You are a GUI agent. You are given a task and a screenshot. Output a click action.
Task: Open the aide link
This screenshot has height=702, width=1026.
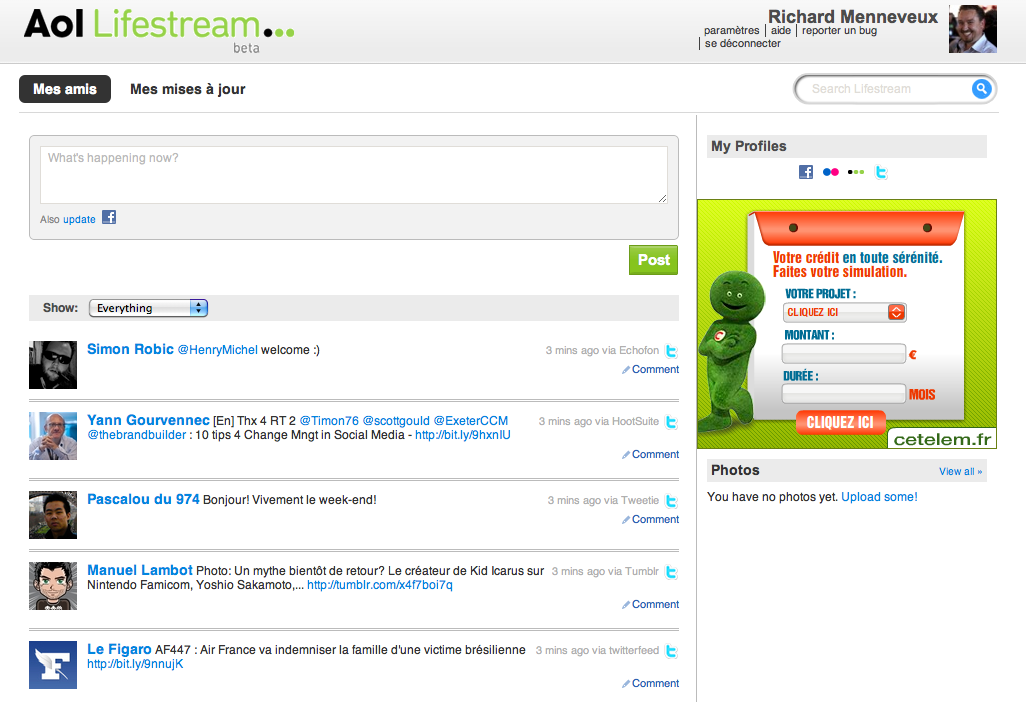(x=781, y=30)
